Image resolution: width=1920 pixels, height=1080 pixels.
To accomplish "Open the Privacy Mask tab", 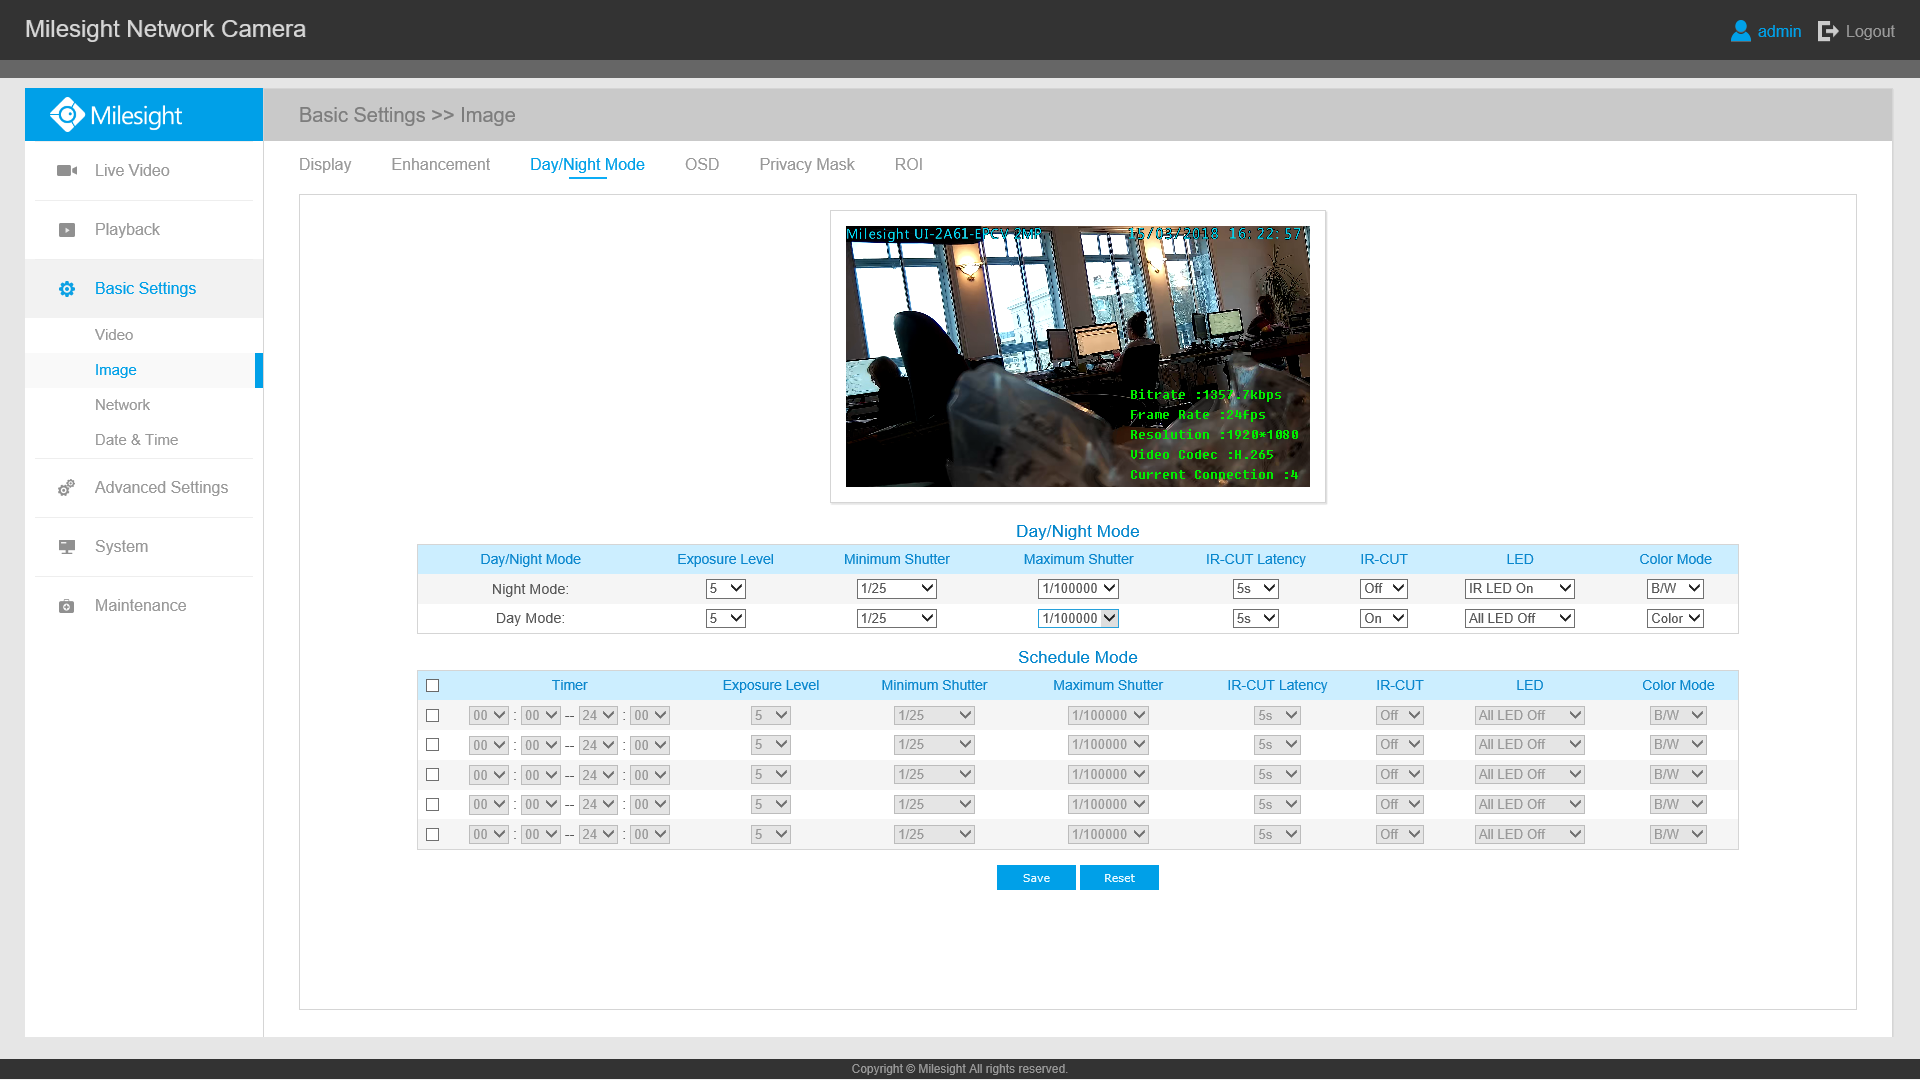I will point(807,165).
